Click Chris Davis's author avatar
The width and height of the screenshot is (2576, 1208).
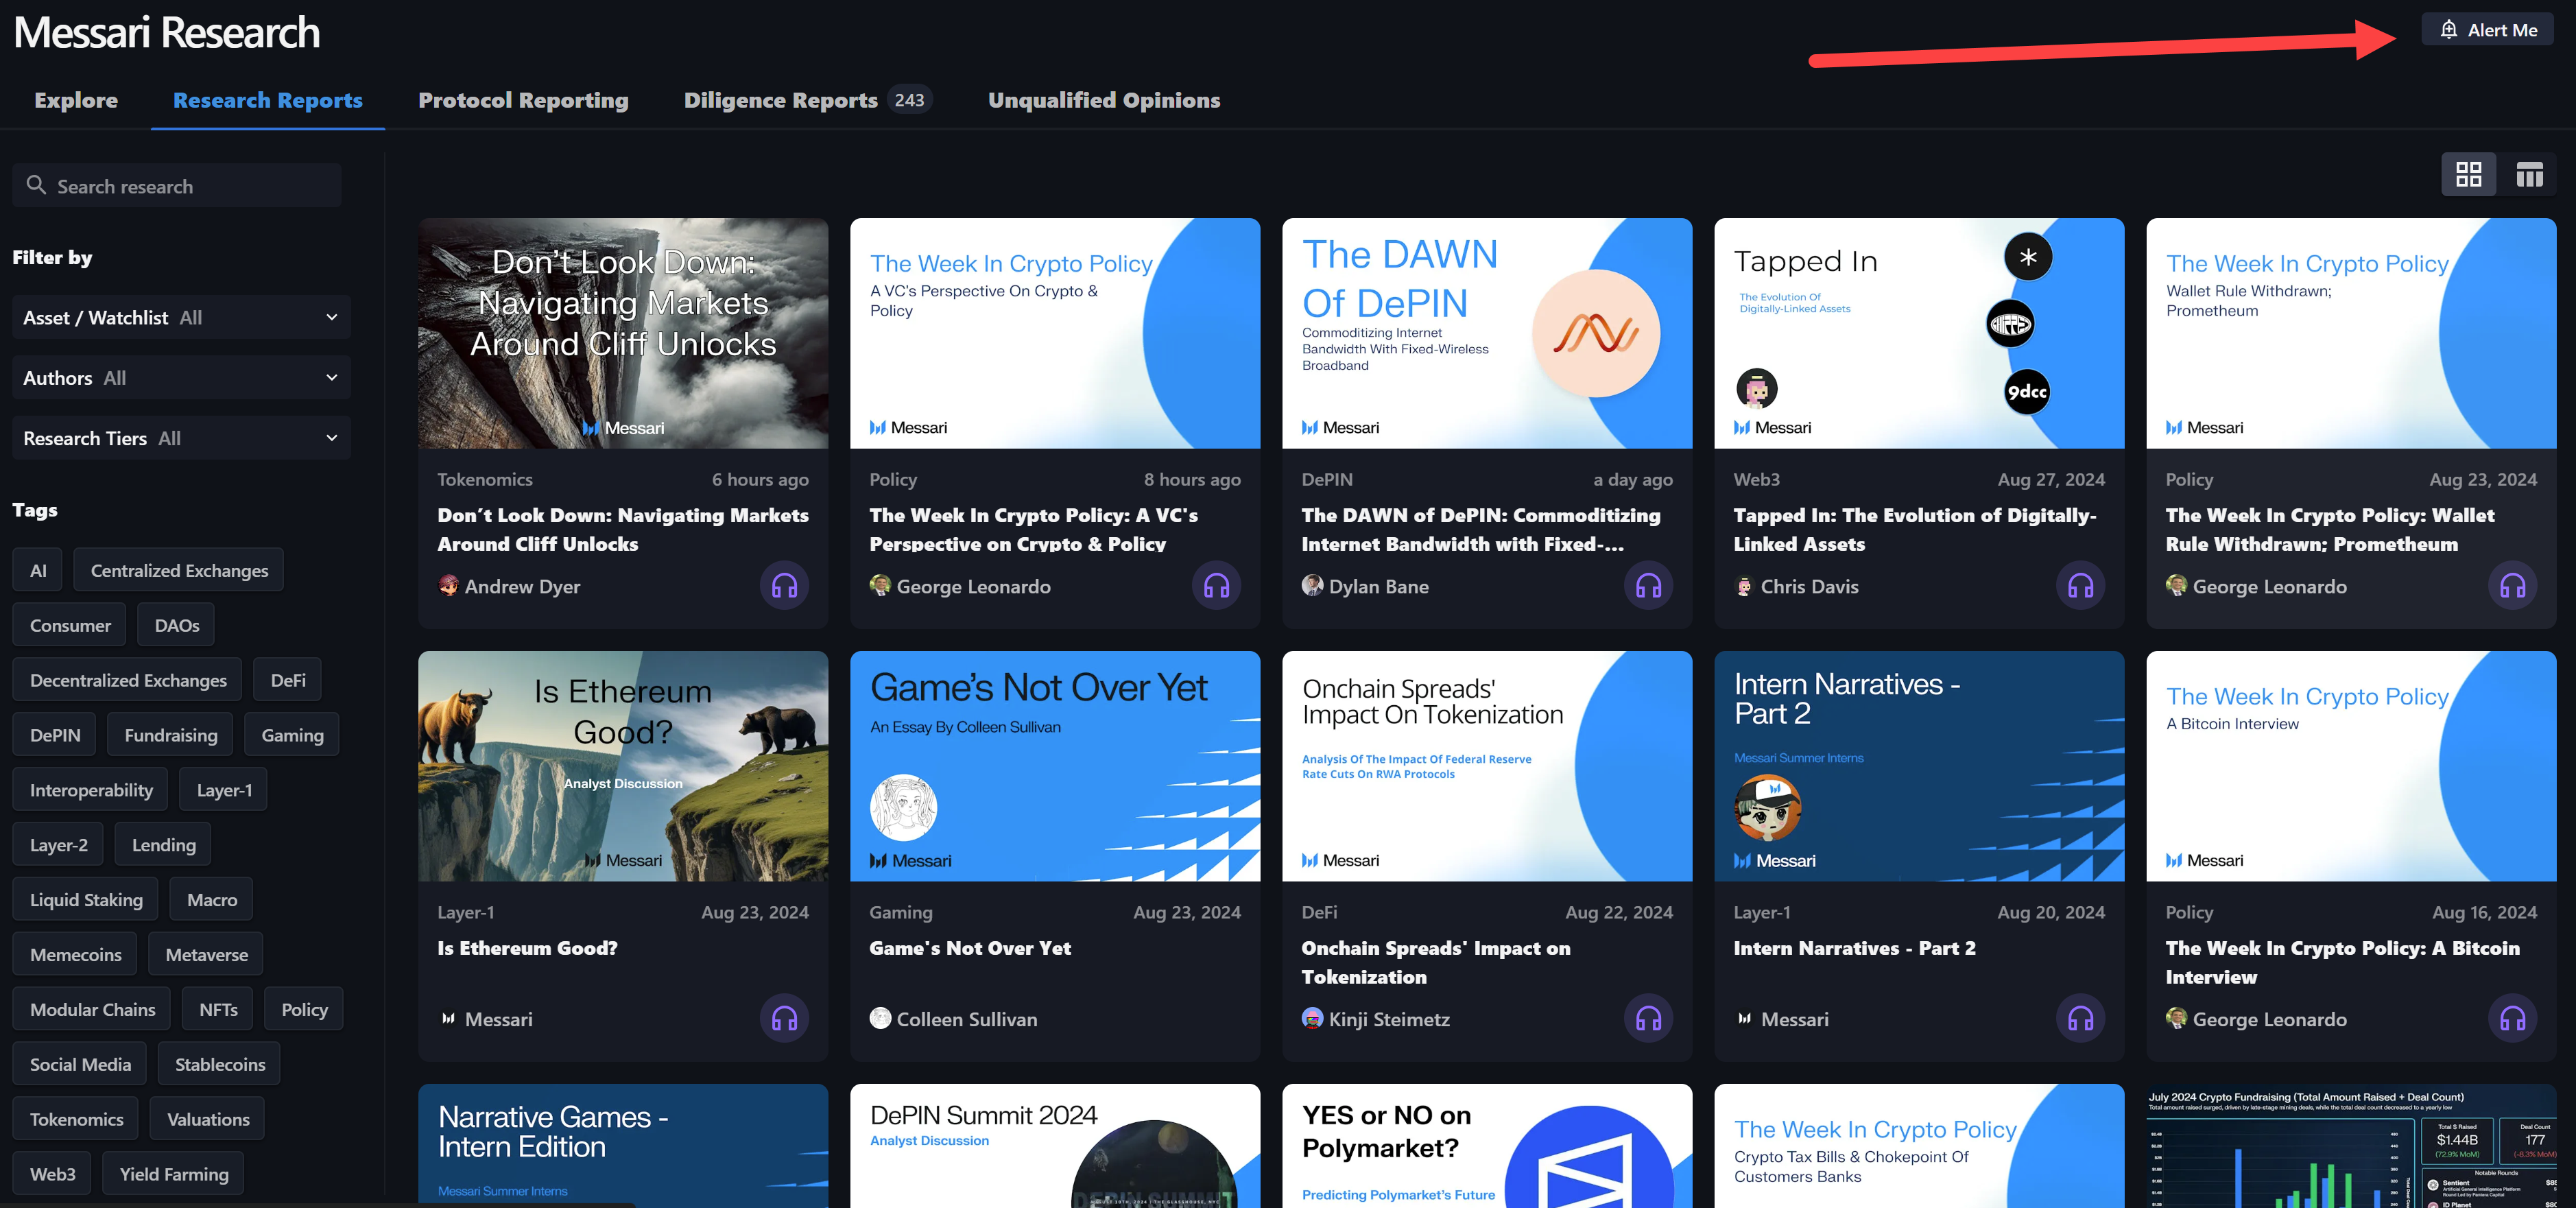coord(1744,586)
